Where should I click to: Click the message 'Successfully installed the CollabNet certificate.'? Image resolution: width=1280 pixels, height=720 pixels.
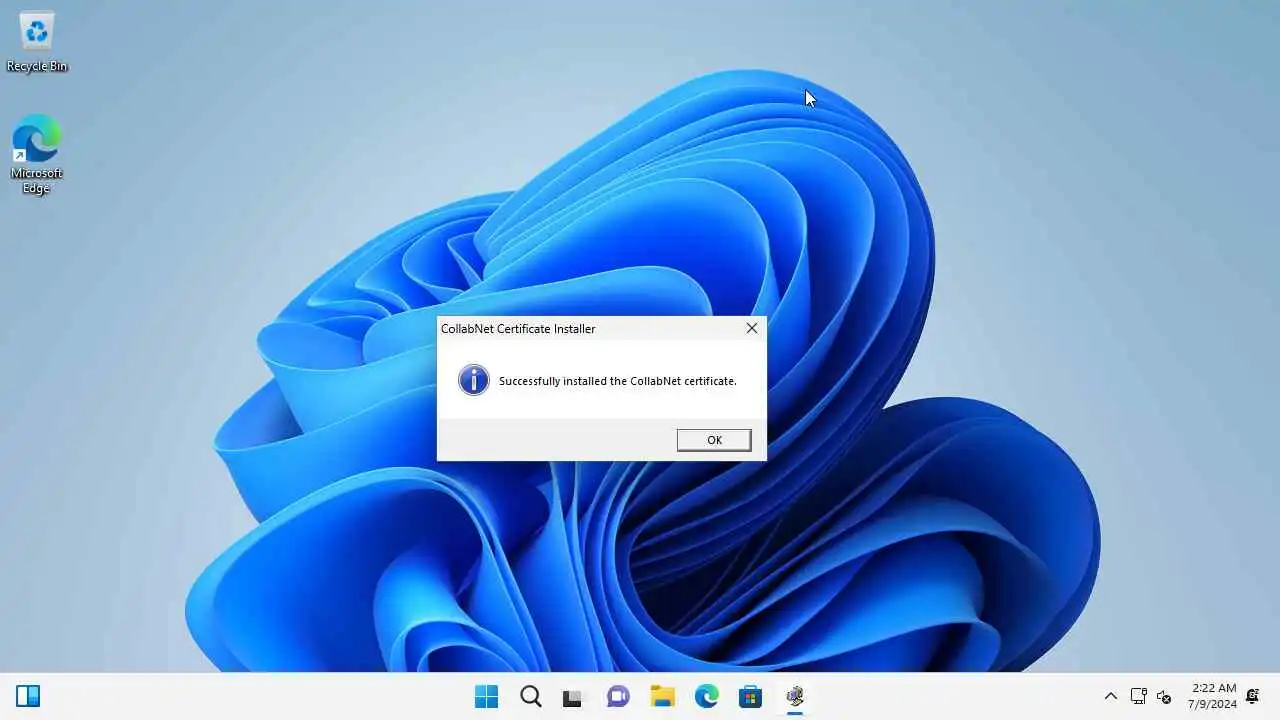pyautogui.click(x=618, y=381)
